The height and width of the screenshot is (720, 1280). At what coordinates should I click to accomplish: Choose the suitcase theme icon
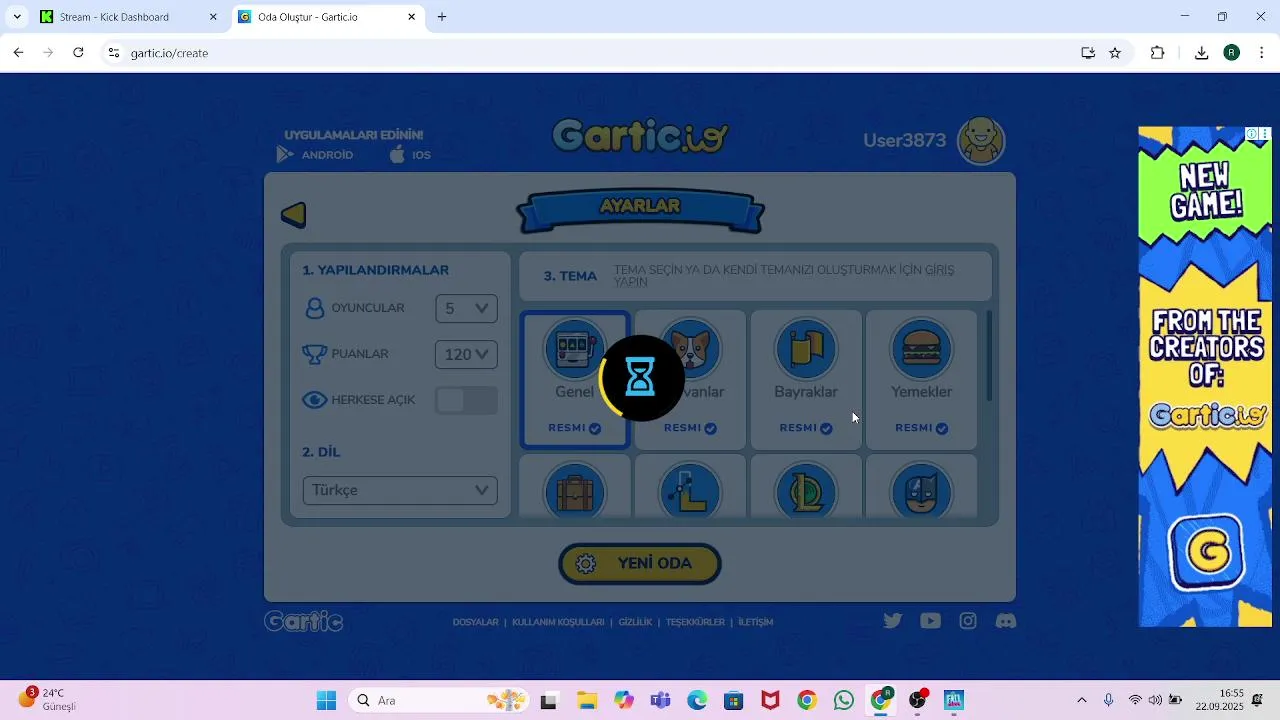click(575, 490)
